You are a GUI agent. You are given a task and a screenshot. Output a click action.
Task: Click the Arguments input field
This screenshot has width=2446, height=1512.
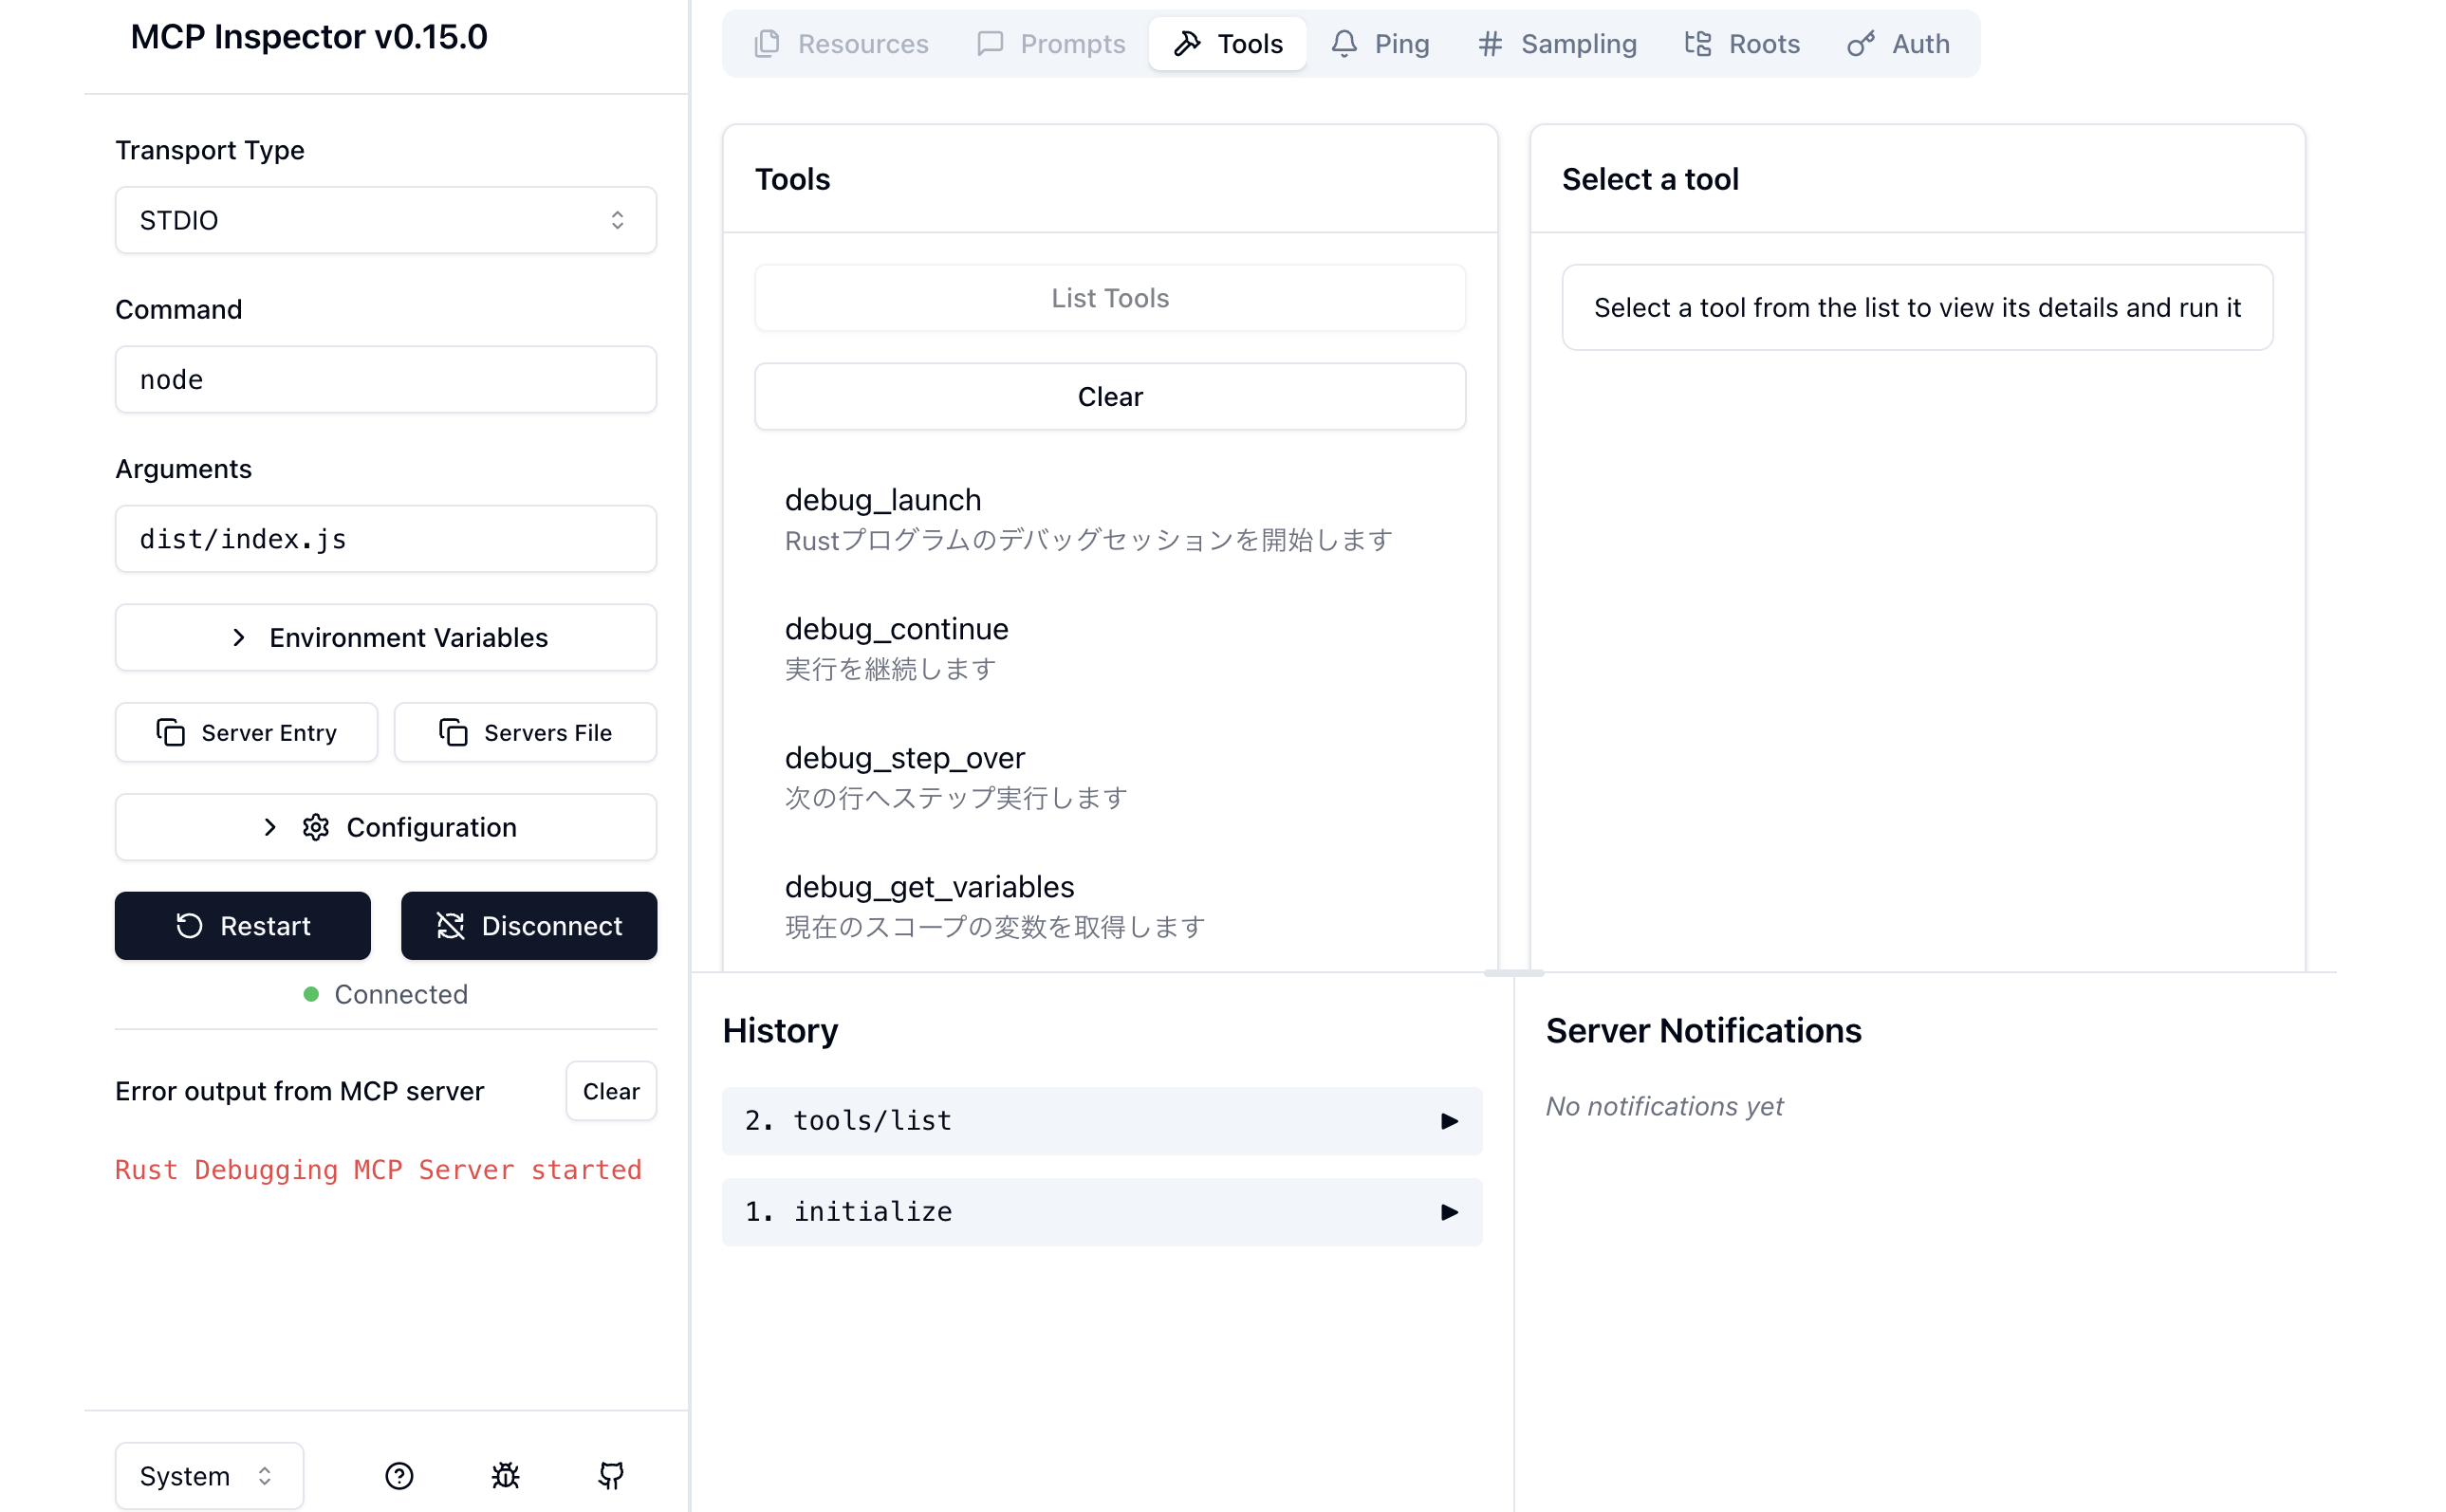(385, 539)
